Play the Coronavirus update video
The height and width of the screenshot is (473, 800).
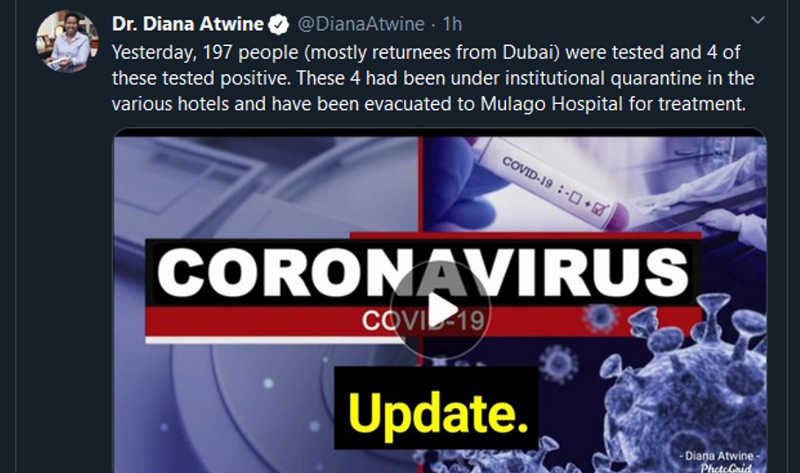click(x=440, y=309)
